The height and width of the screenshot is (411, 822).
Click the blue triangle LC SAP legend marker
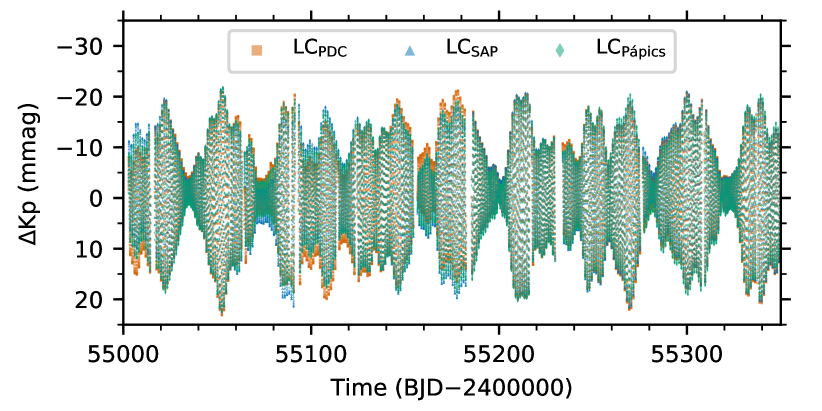pyautogui.click(x=410, y=51)
